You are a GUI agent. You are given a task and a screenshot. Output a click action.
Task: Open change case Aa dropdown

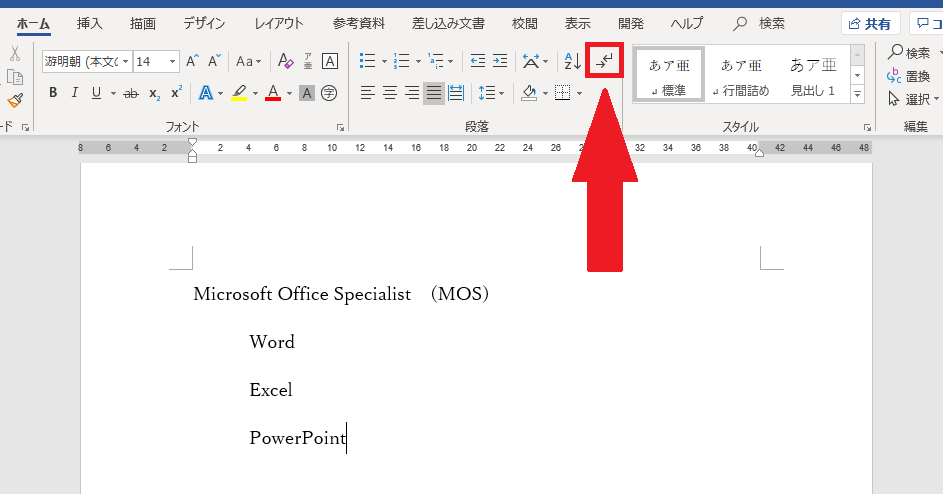pos(248,61)
